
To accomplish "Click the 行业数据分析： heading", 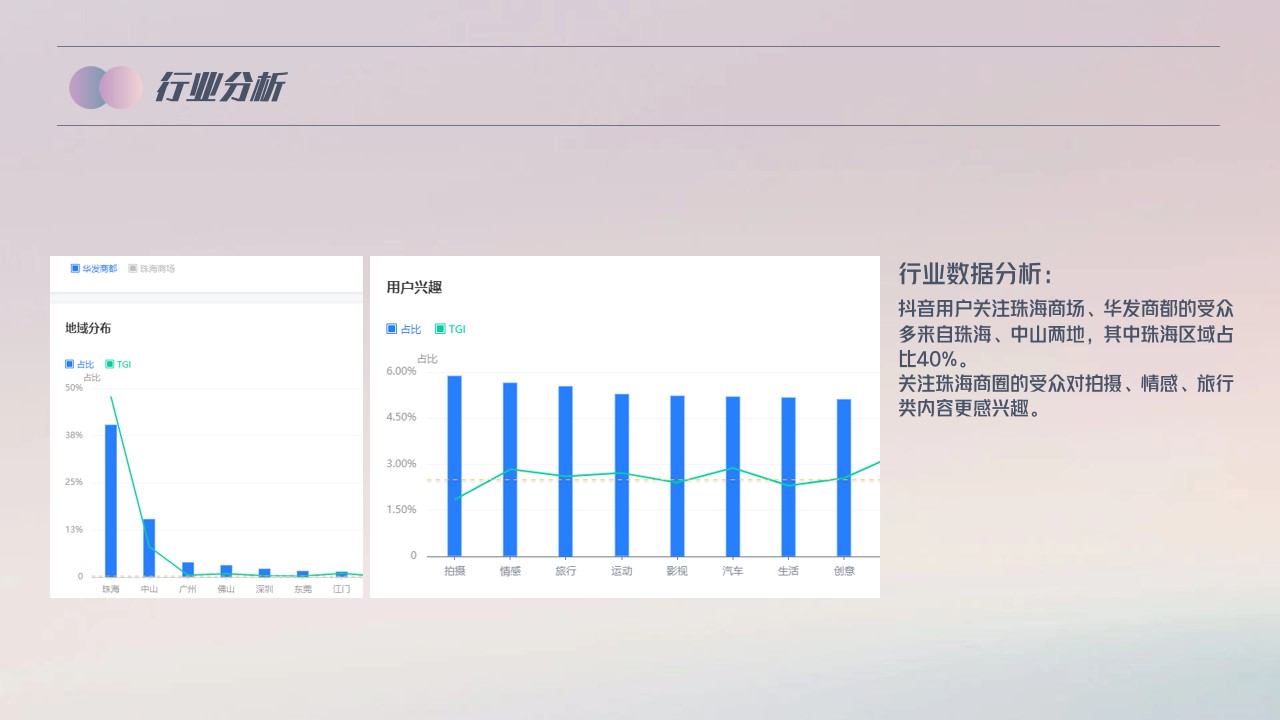I will (974, 274).
